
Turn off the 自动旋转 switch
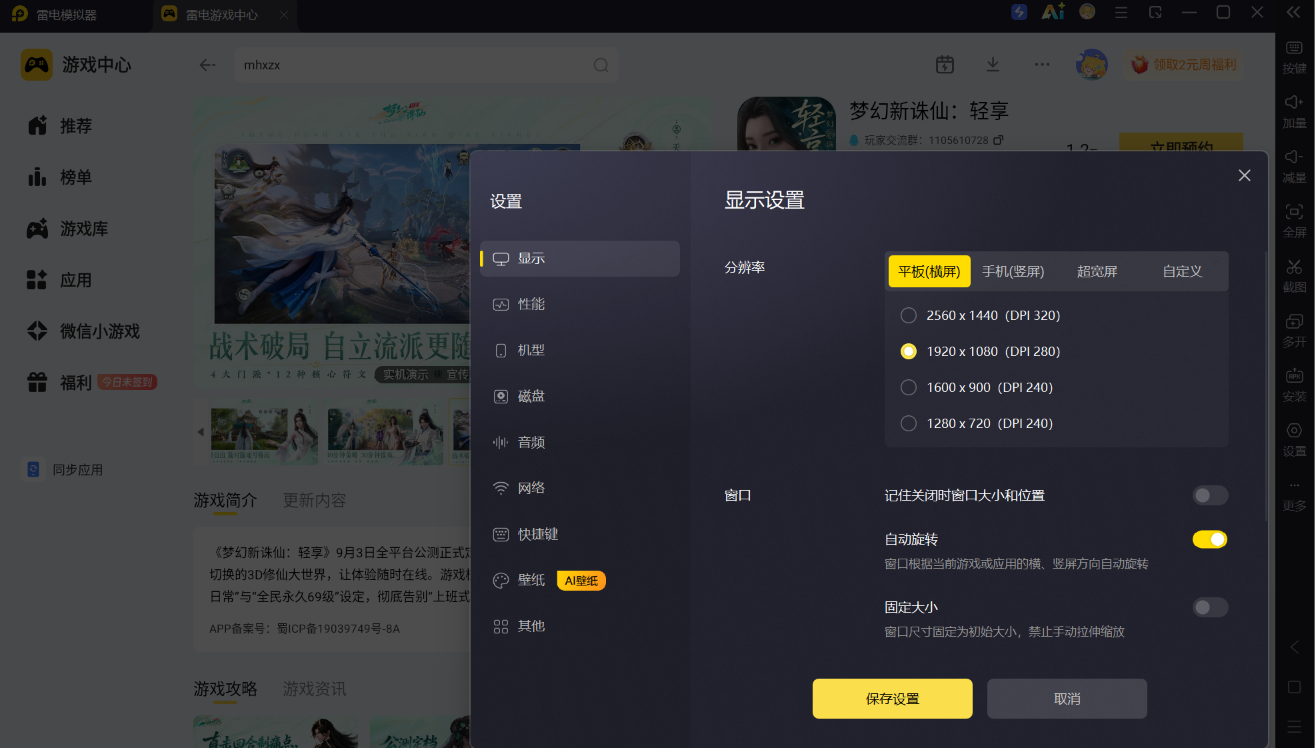[x=1210, y=539]
